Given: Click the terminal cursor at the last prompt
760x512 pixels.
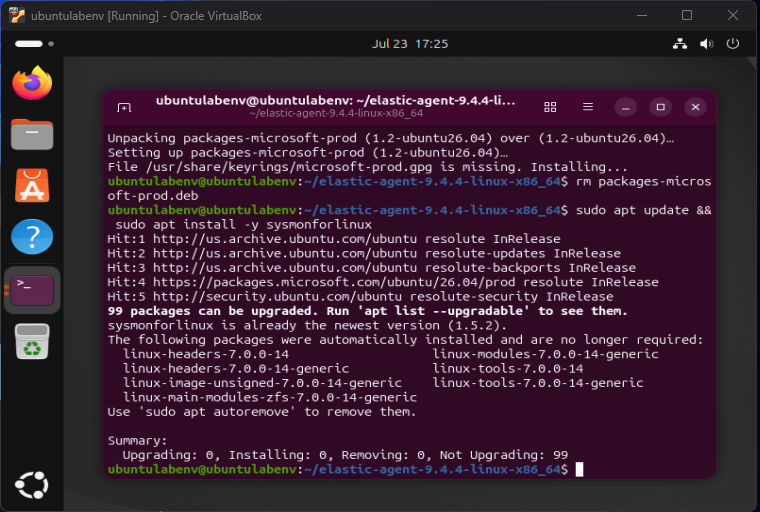Looking at the screenshot, I should [579, 469].
